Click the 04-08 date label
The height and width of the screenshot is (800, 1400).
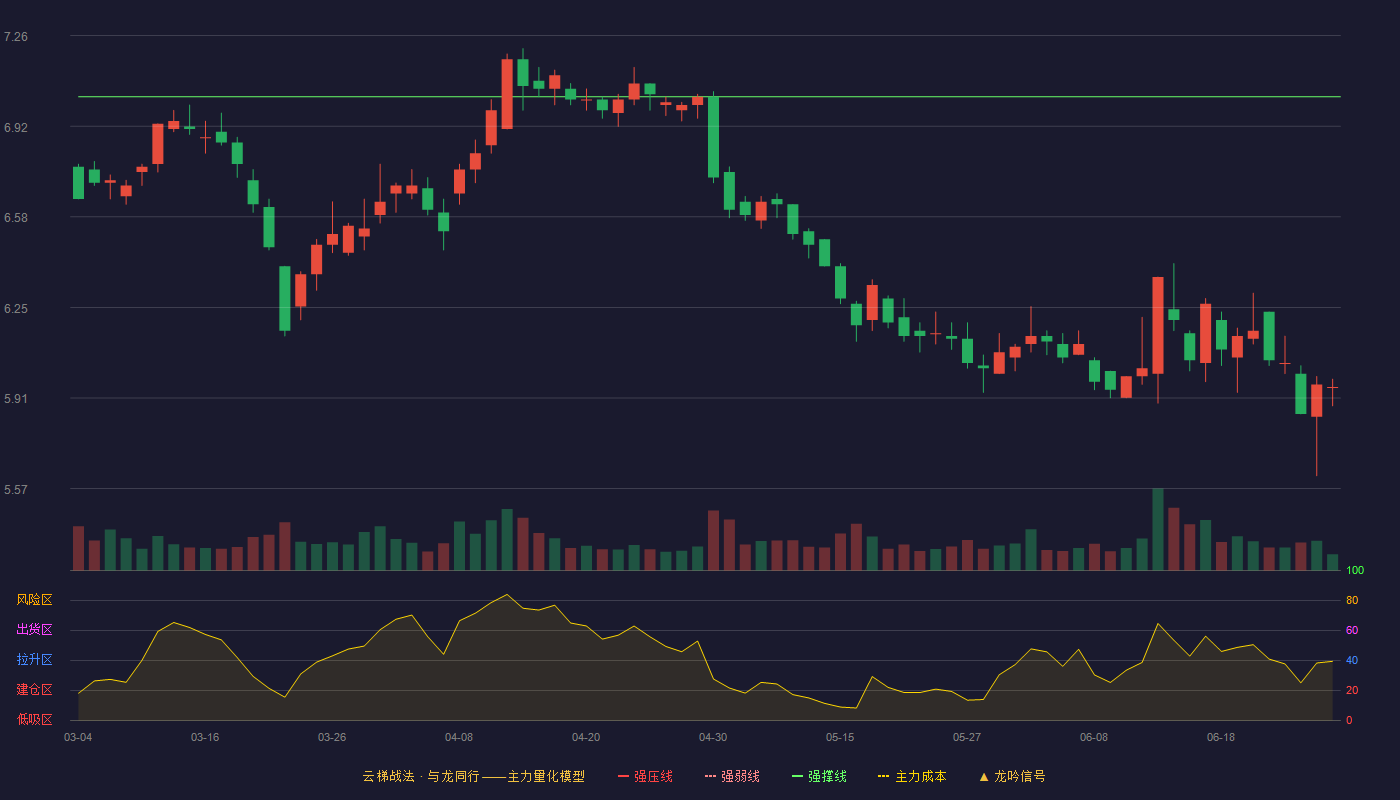click(459, 737)
